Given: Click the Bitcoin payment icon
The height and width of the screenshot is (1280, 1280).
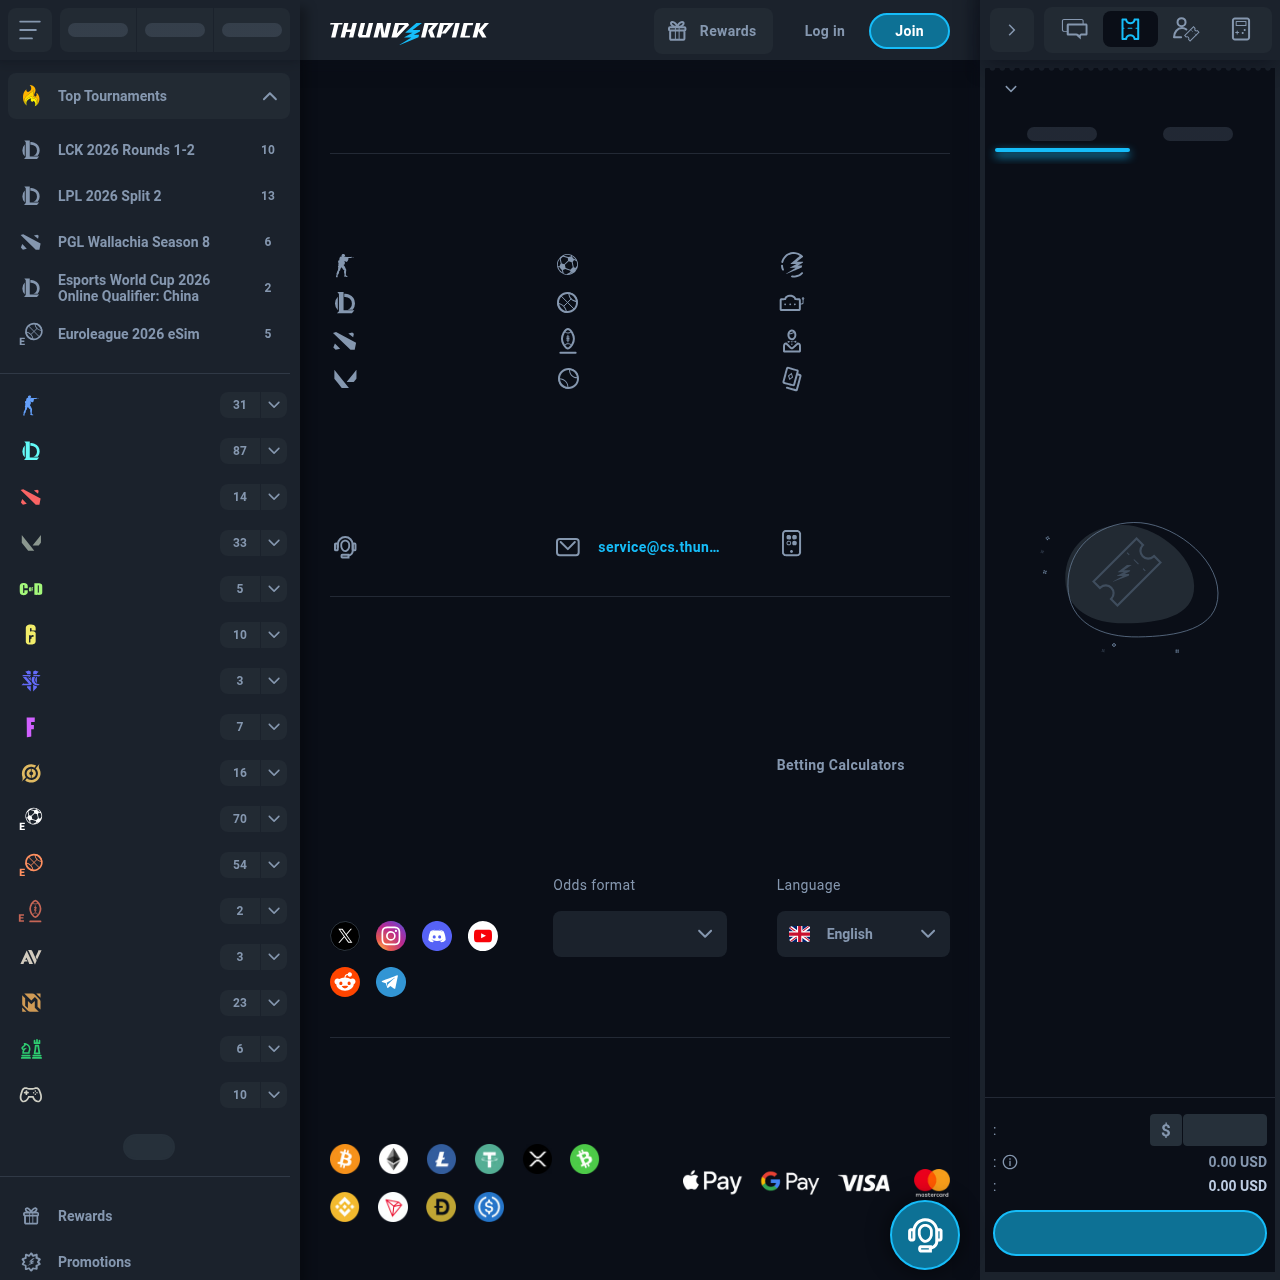Looking at the screenshot, I should click(x=345, y=1159).
